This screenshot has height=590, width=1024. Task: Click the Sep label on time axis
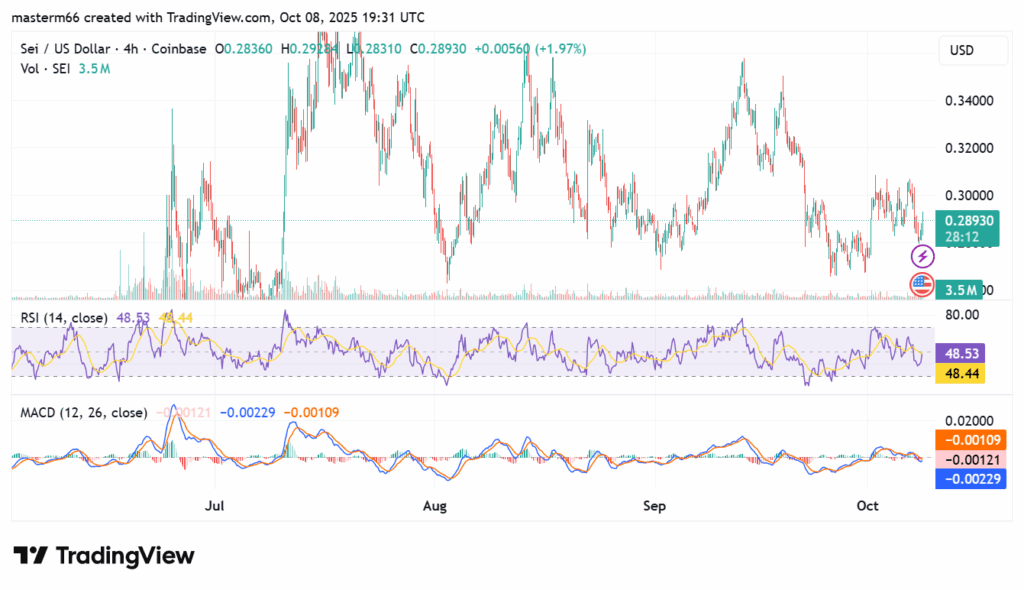(655, 507)
